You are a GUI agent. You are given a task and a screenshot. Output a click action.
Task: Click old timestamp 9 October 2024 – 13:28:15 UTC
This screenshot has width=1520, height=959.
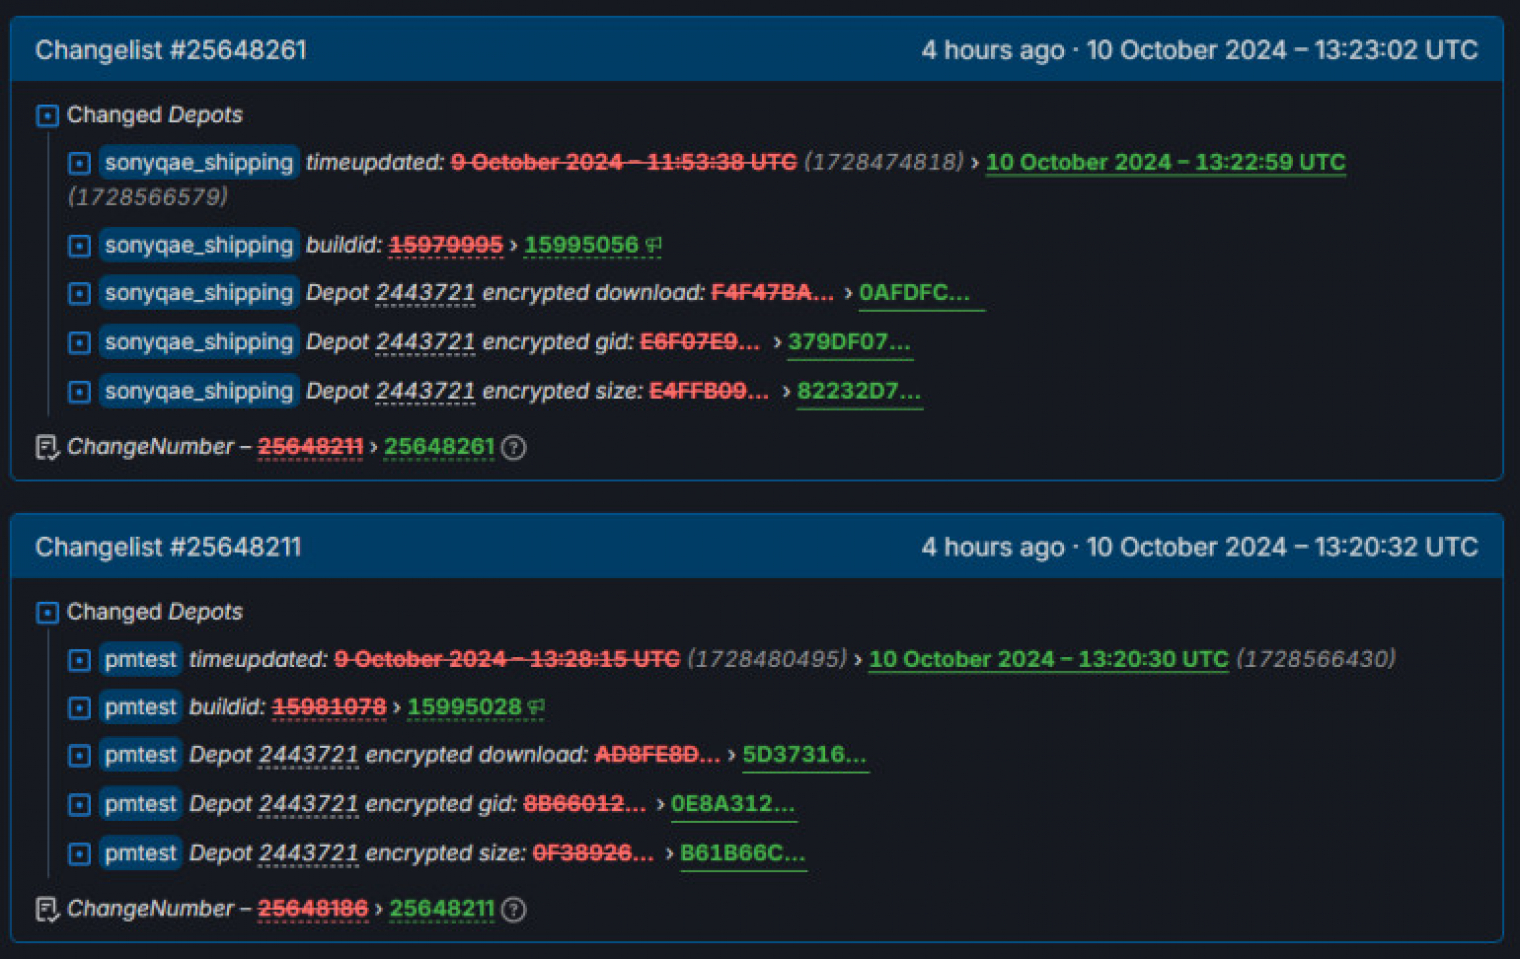(x=507, y=659)
